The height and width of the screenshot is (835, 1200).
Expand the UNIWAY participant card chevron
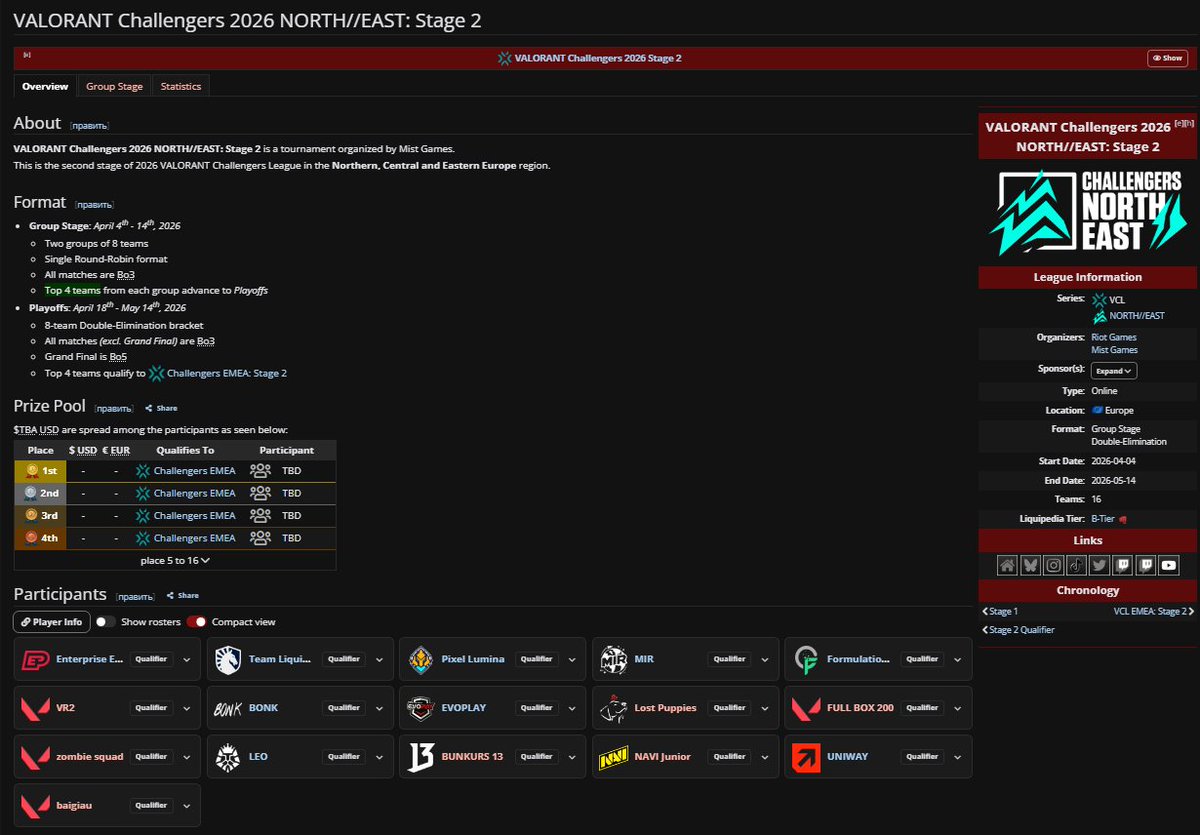957,757
